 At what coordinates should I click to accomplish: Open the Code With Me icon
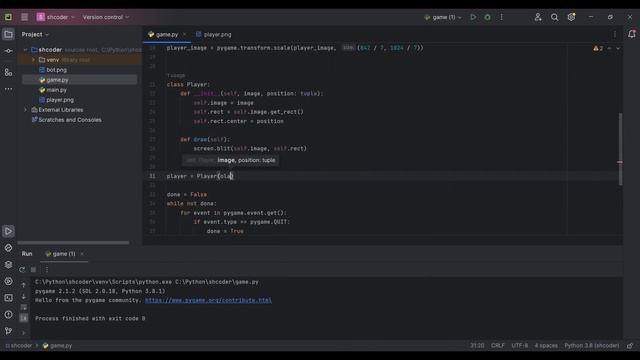click(538, 17)
